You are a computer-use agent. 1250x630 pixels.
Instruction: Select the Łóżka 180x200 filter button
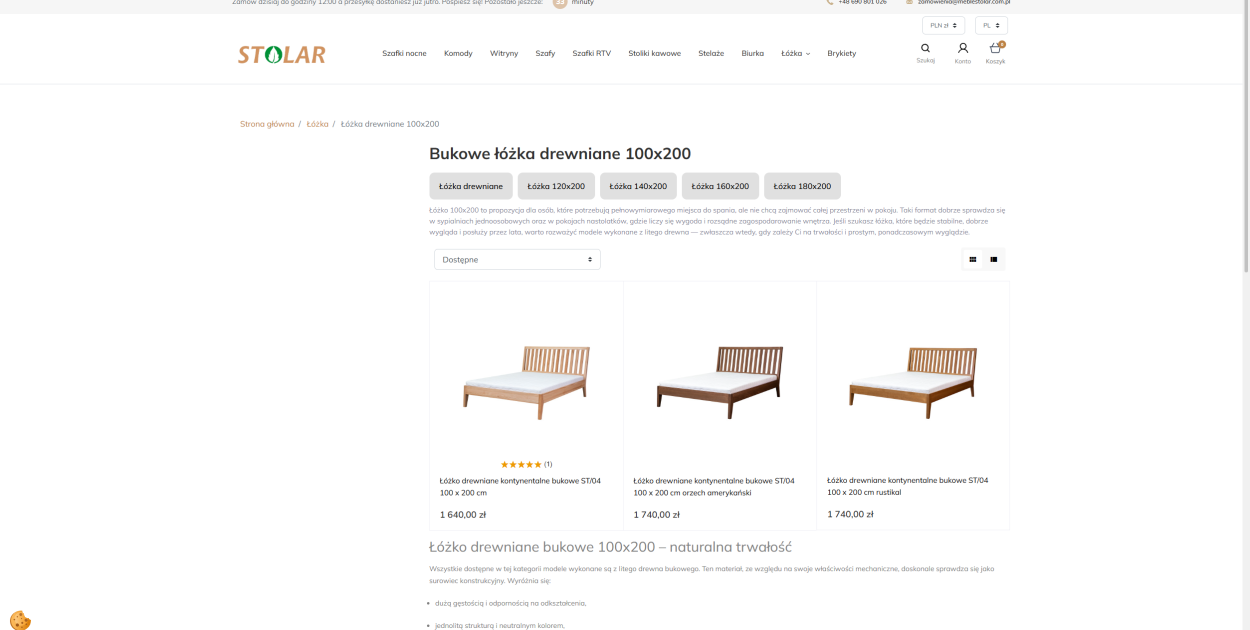point(802,186)
